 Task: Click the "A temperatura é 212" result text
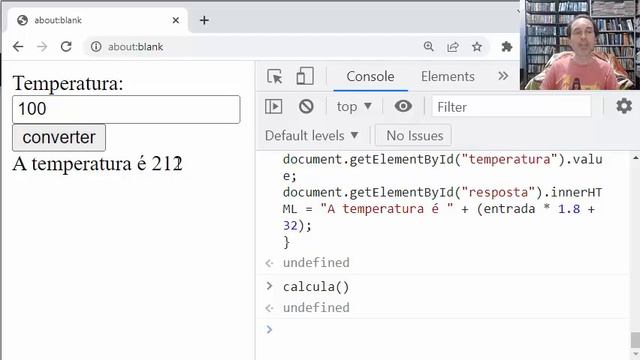point(97,164)
